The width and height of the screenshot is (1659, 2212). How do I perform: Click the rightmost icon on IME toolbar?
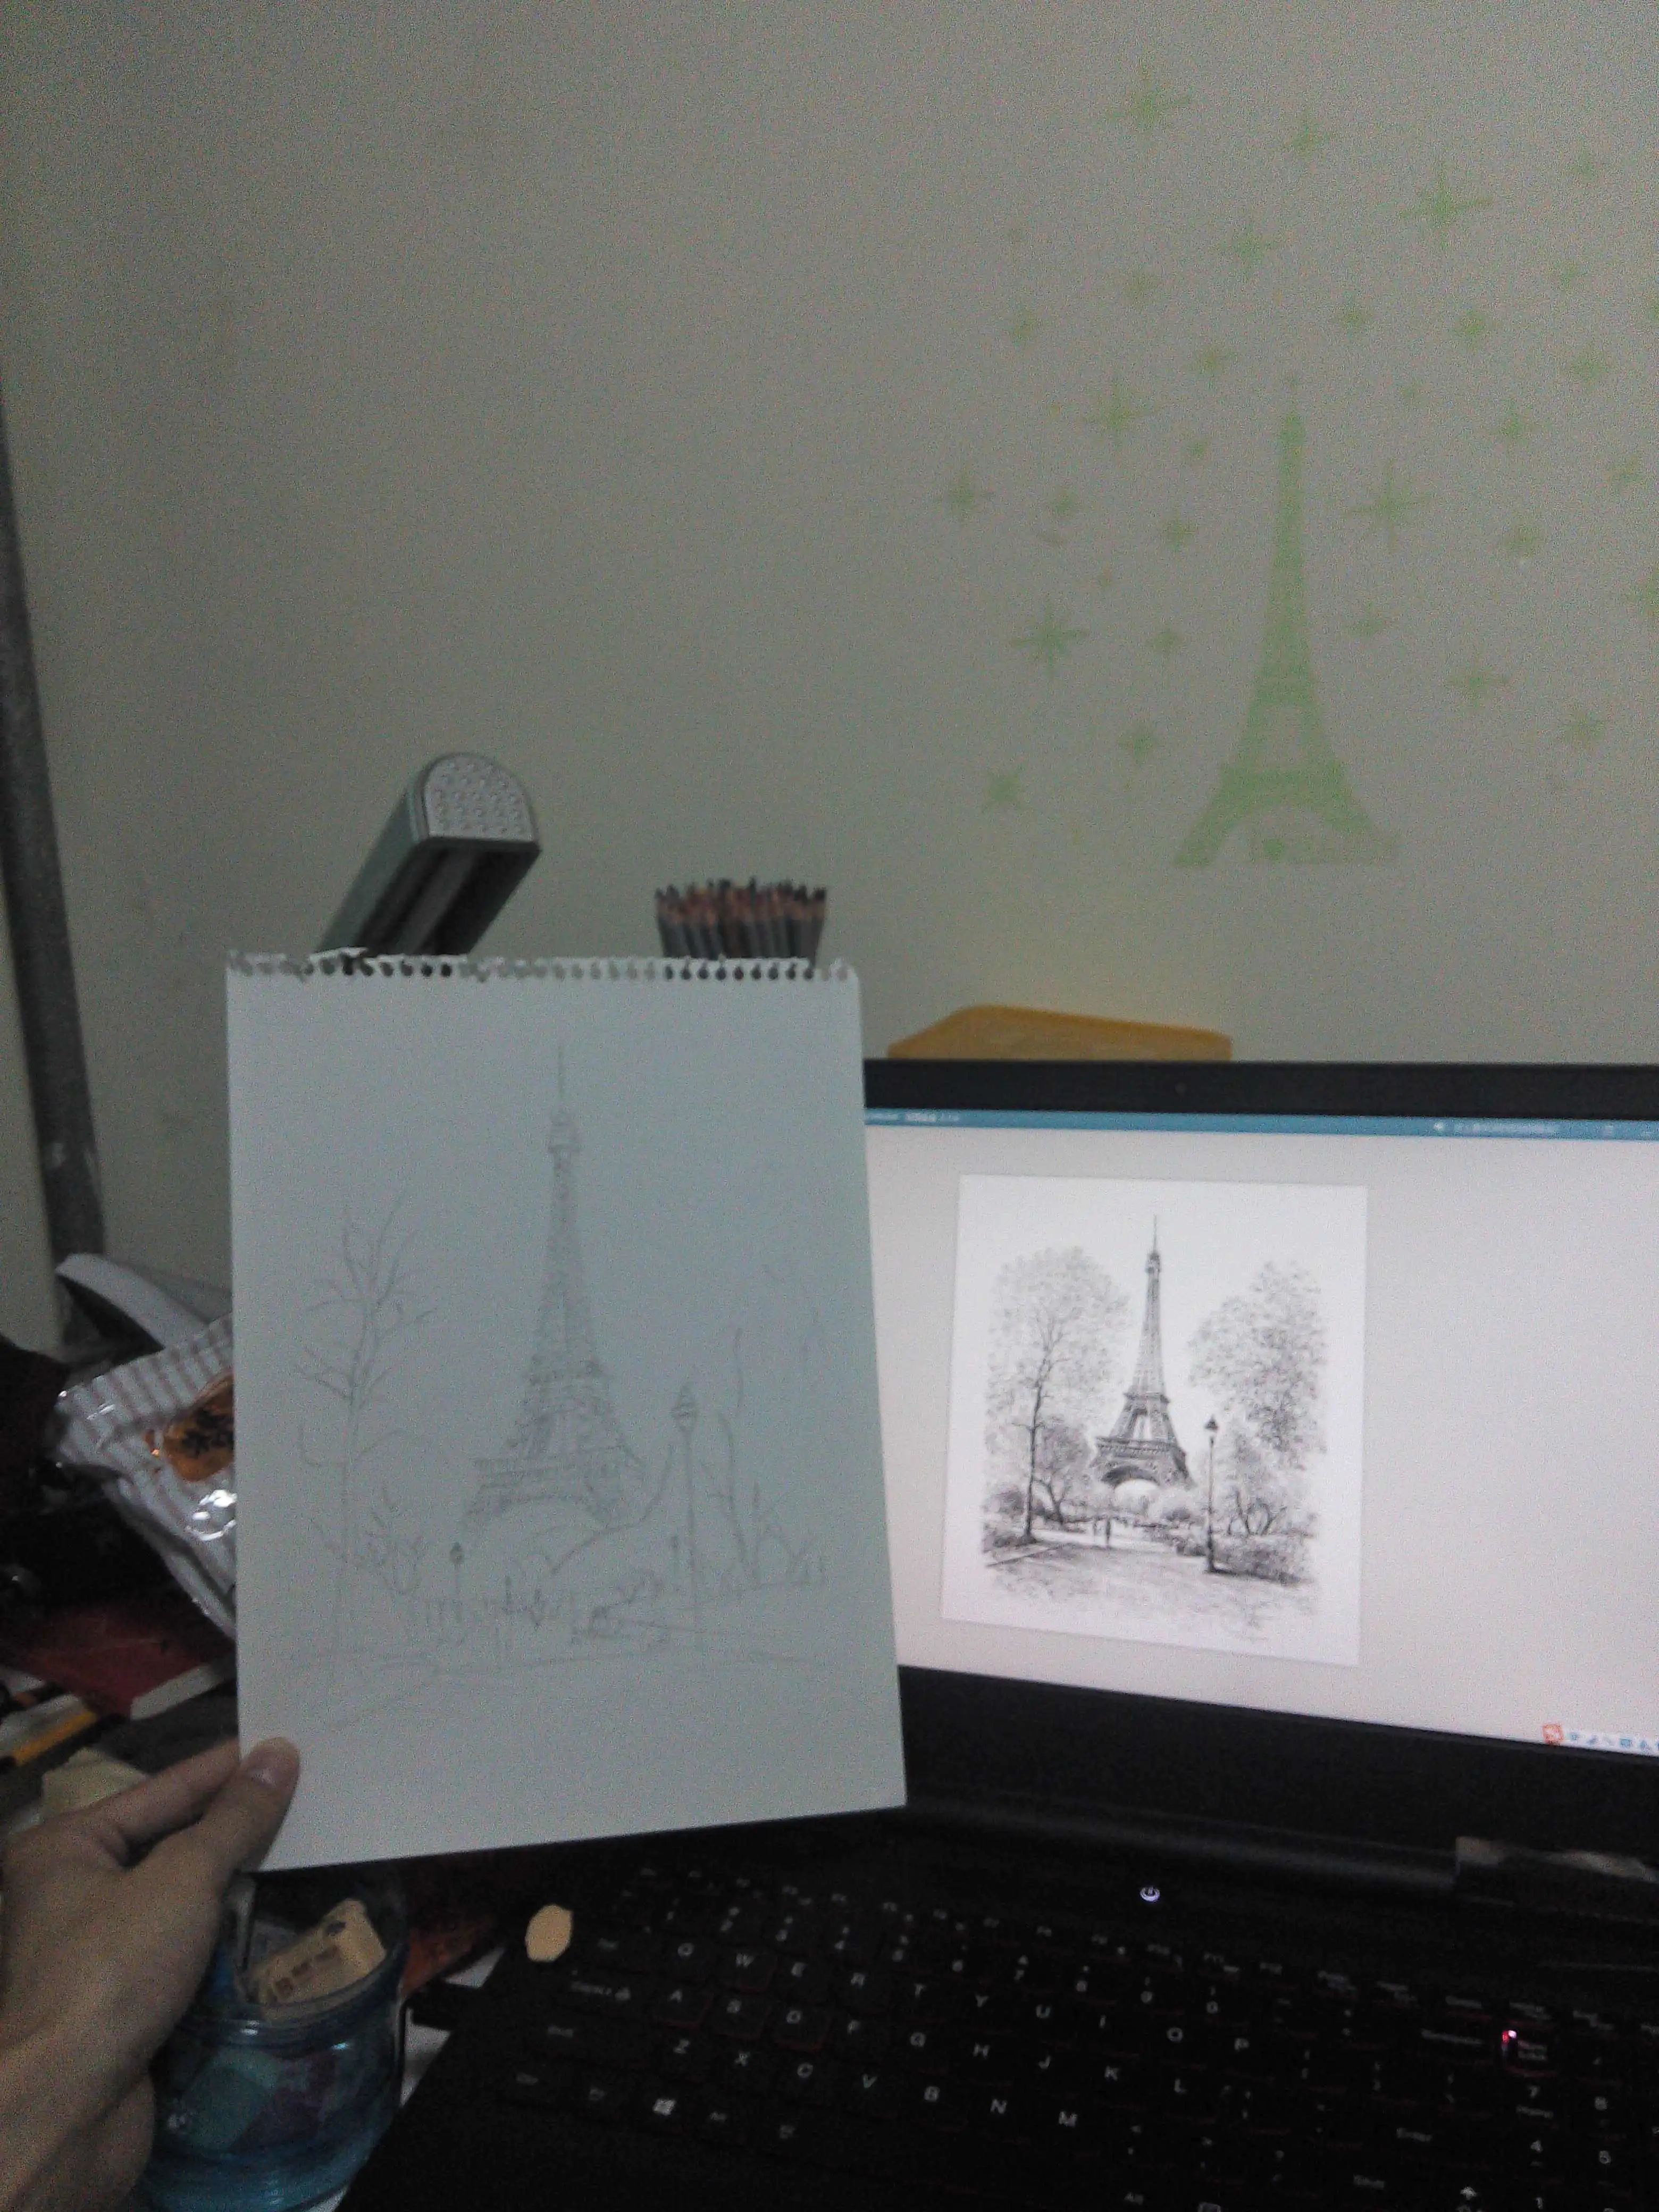[1656, 1747]
